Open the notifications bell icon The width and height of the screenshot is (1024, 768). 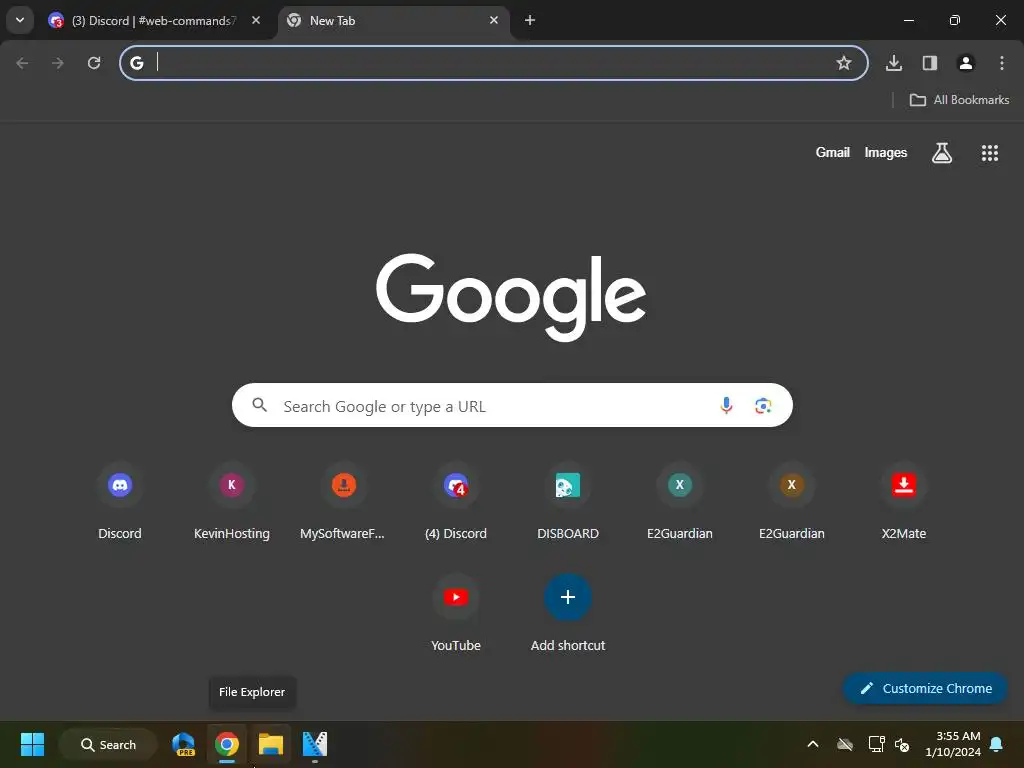[997, 744]
